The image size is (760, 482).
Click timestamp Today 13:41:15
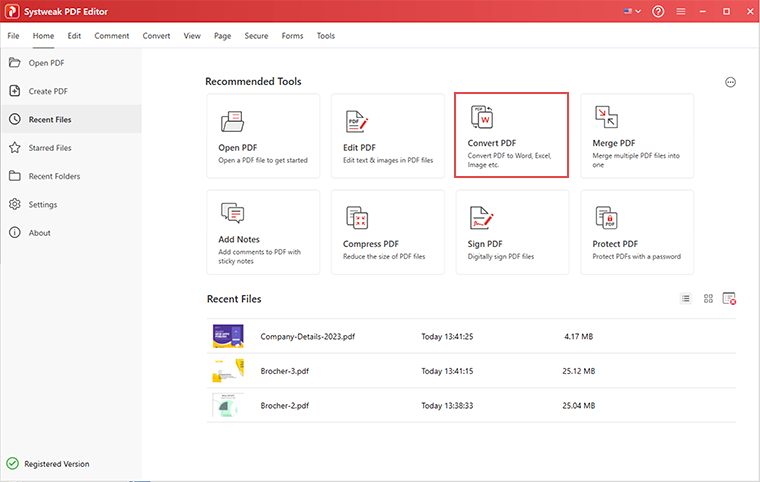pos(447,371)
